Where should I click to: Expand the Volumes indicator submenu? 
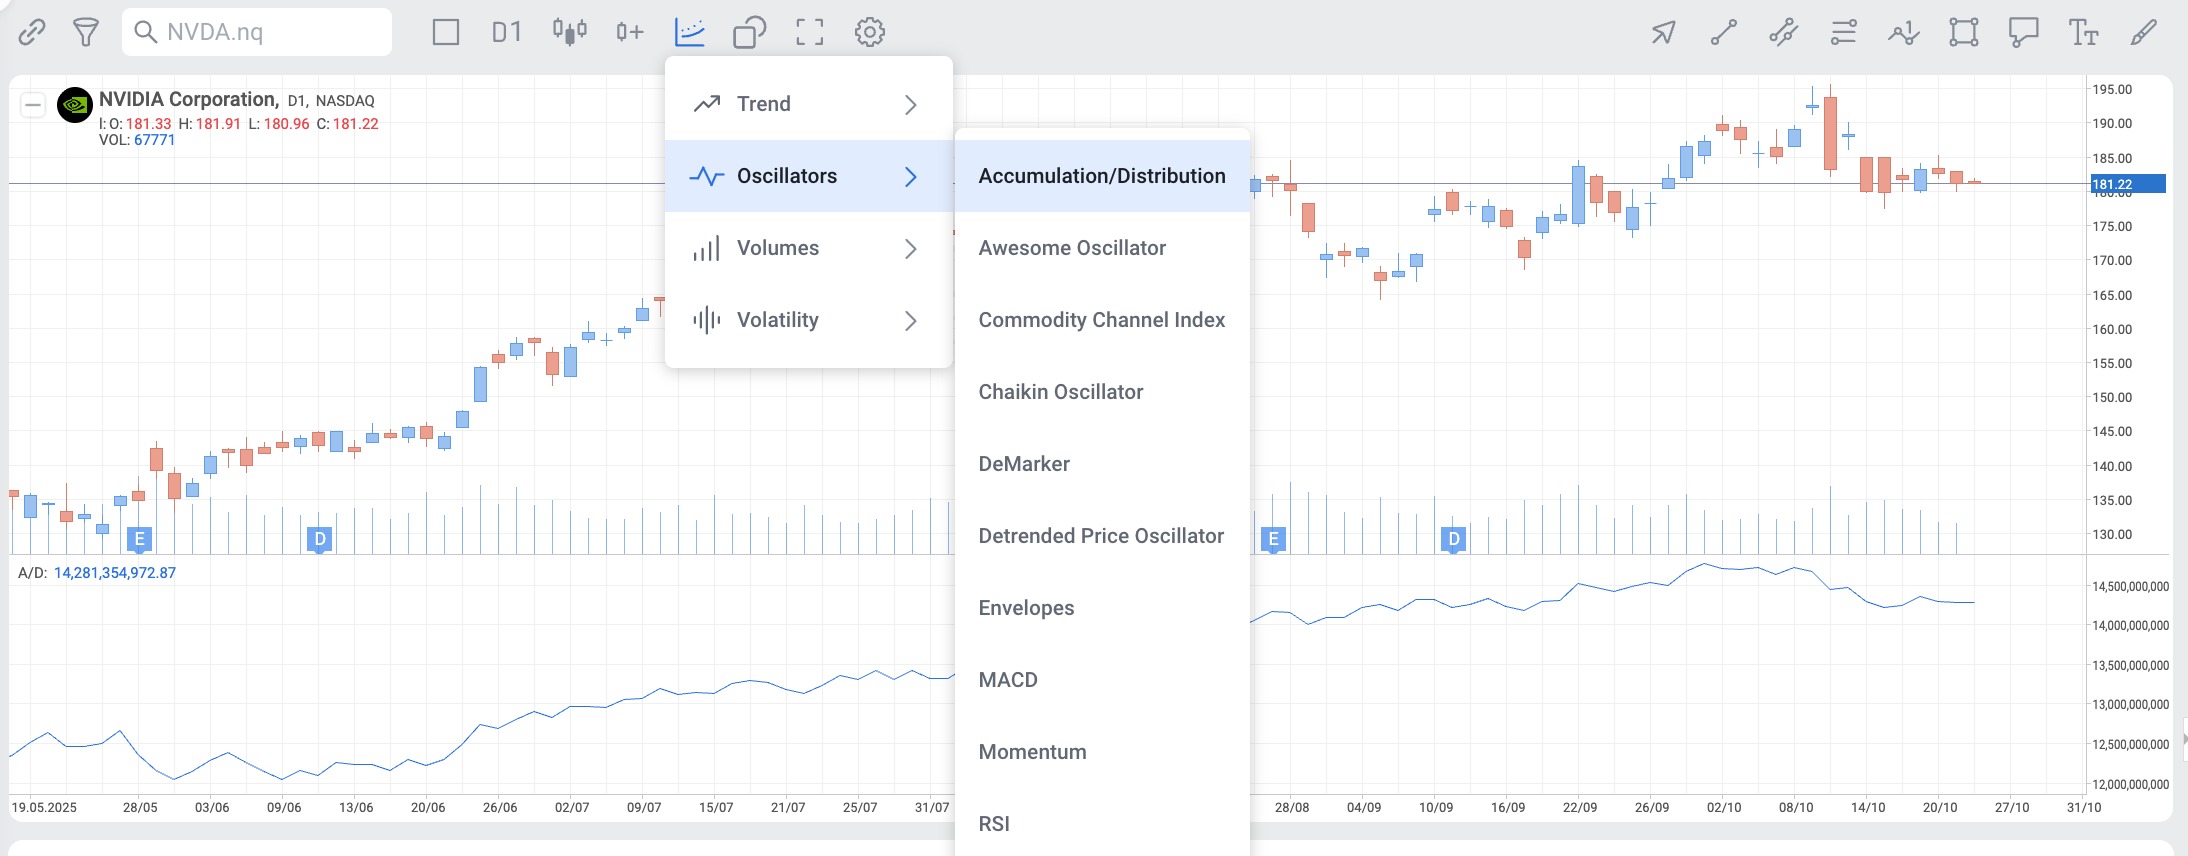click(x=808, y=248)
